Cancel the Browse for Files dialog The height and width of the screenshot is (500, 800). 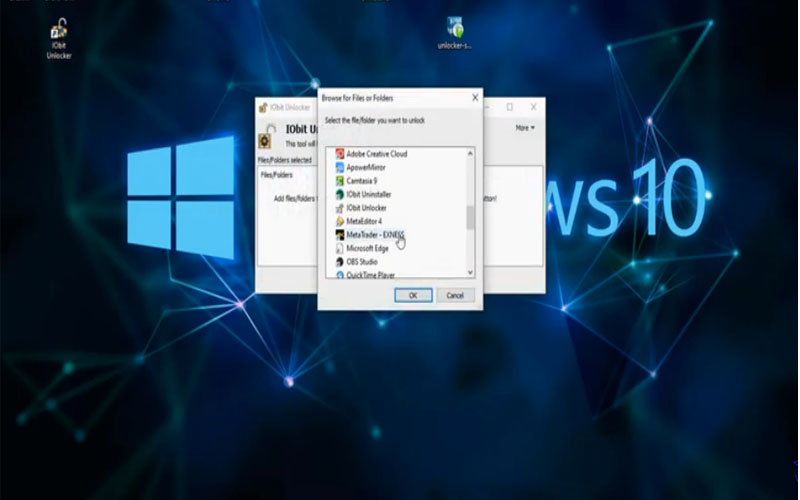click(x=455, y=295)
